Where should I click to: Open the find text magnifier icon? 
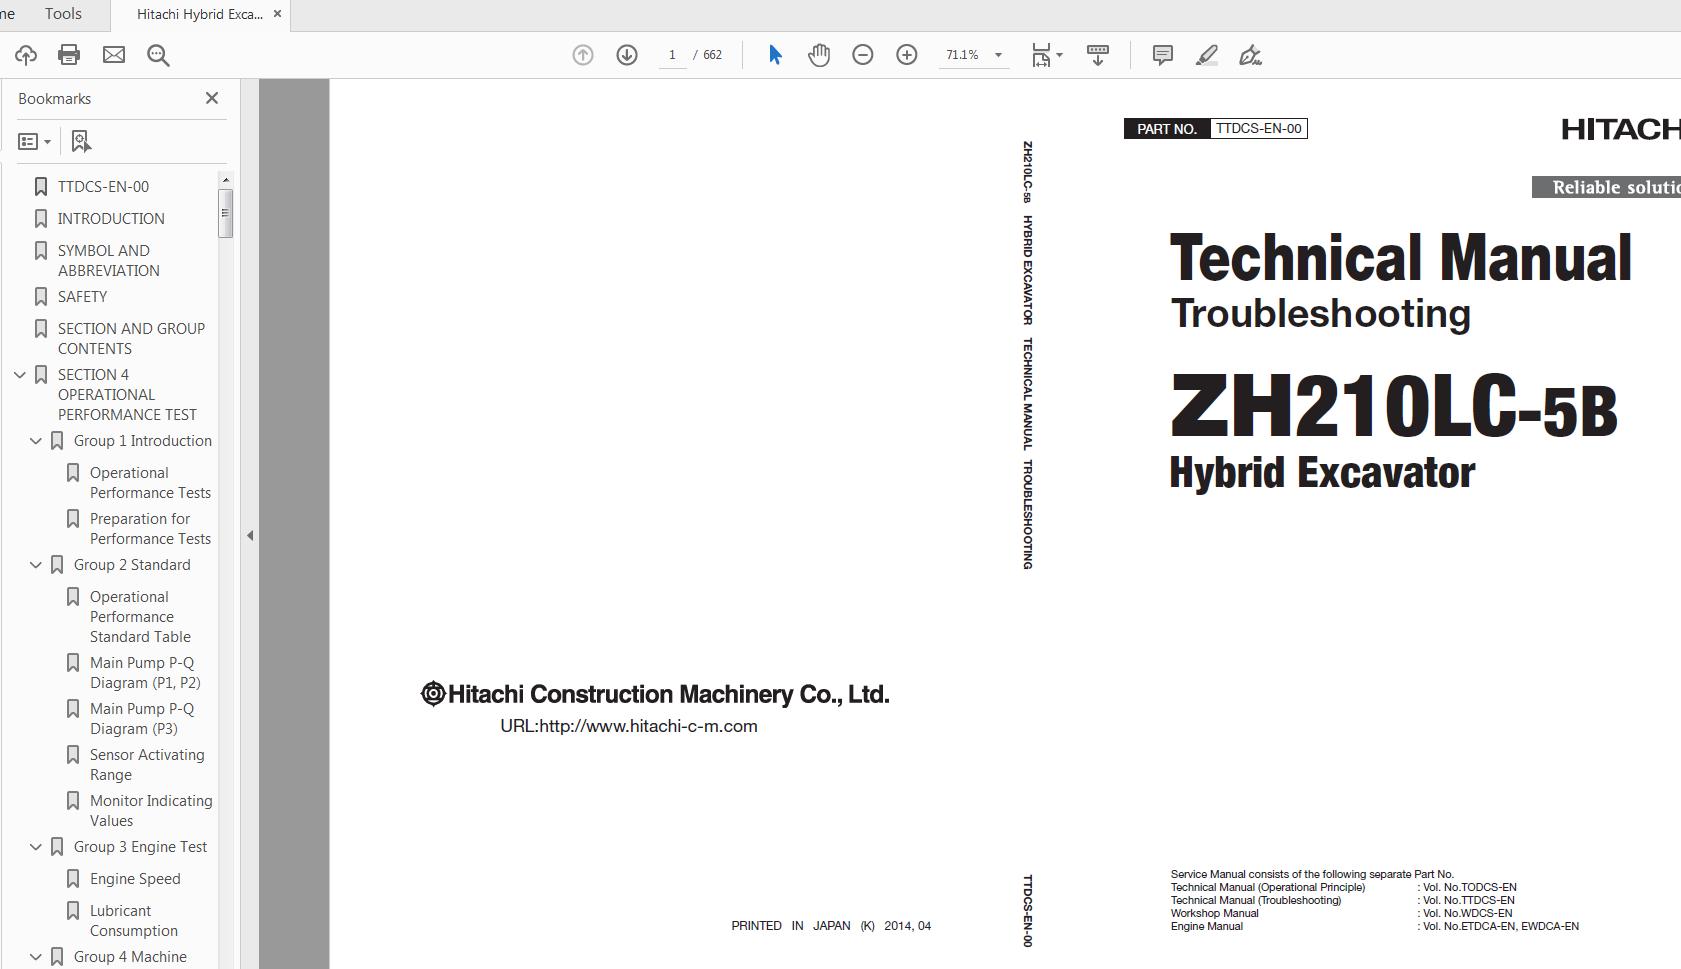pos(158,55)
